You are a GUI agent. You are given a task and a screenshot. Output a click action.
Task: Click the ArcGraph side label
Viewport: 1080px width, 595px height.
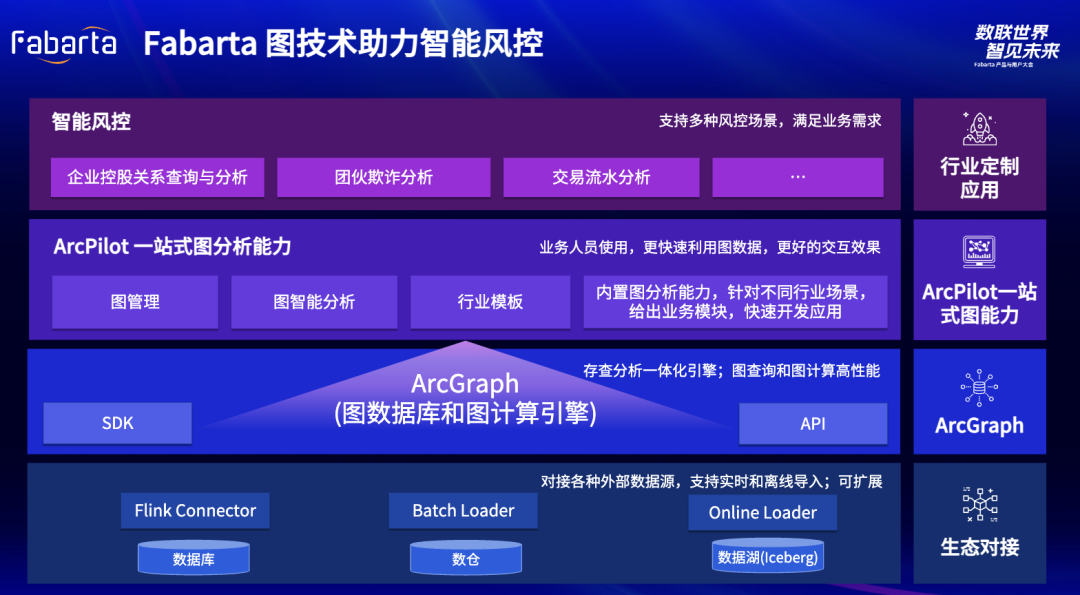click(x=979, y=426)
